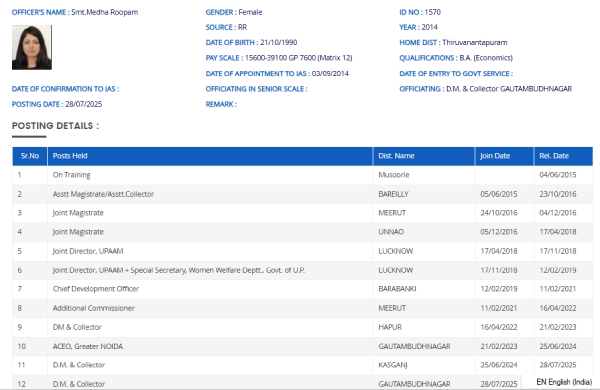Image resolution: width=600 pixels, height=390 pixels.
Task: Click relieving date 16/04/2022
Action: pos(558,308)
